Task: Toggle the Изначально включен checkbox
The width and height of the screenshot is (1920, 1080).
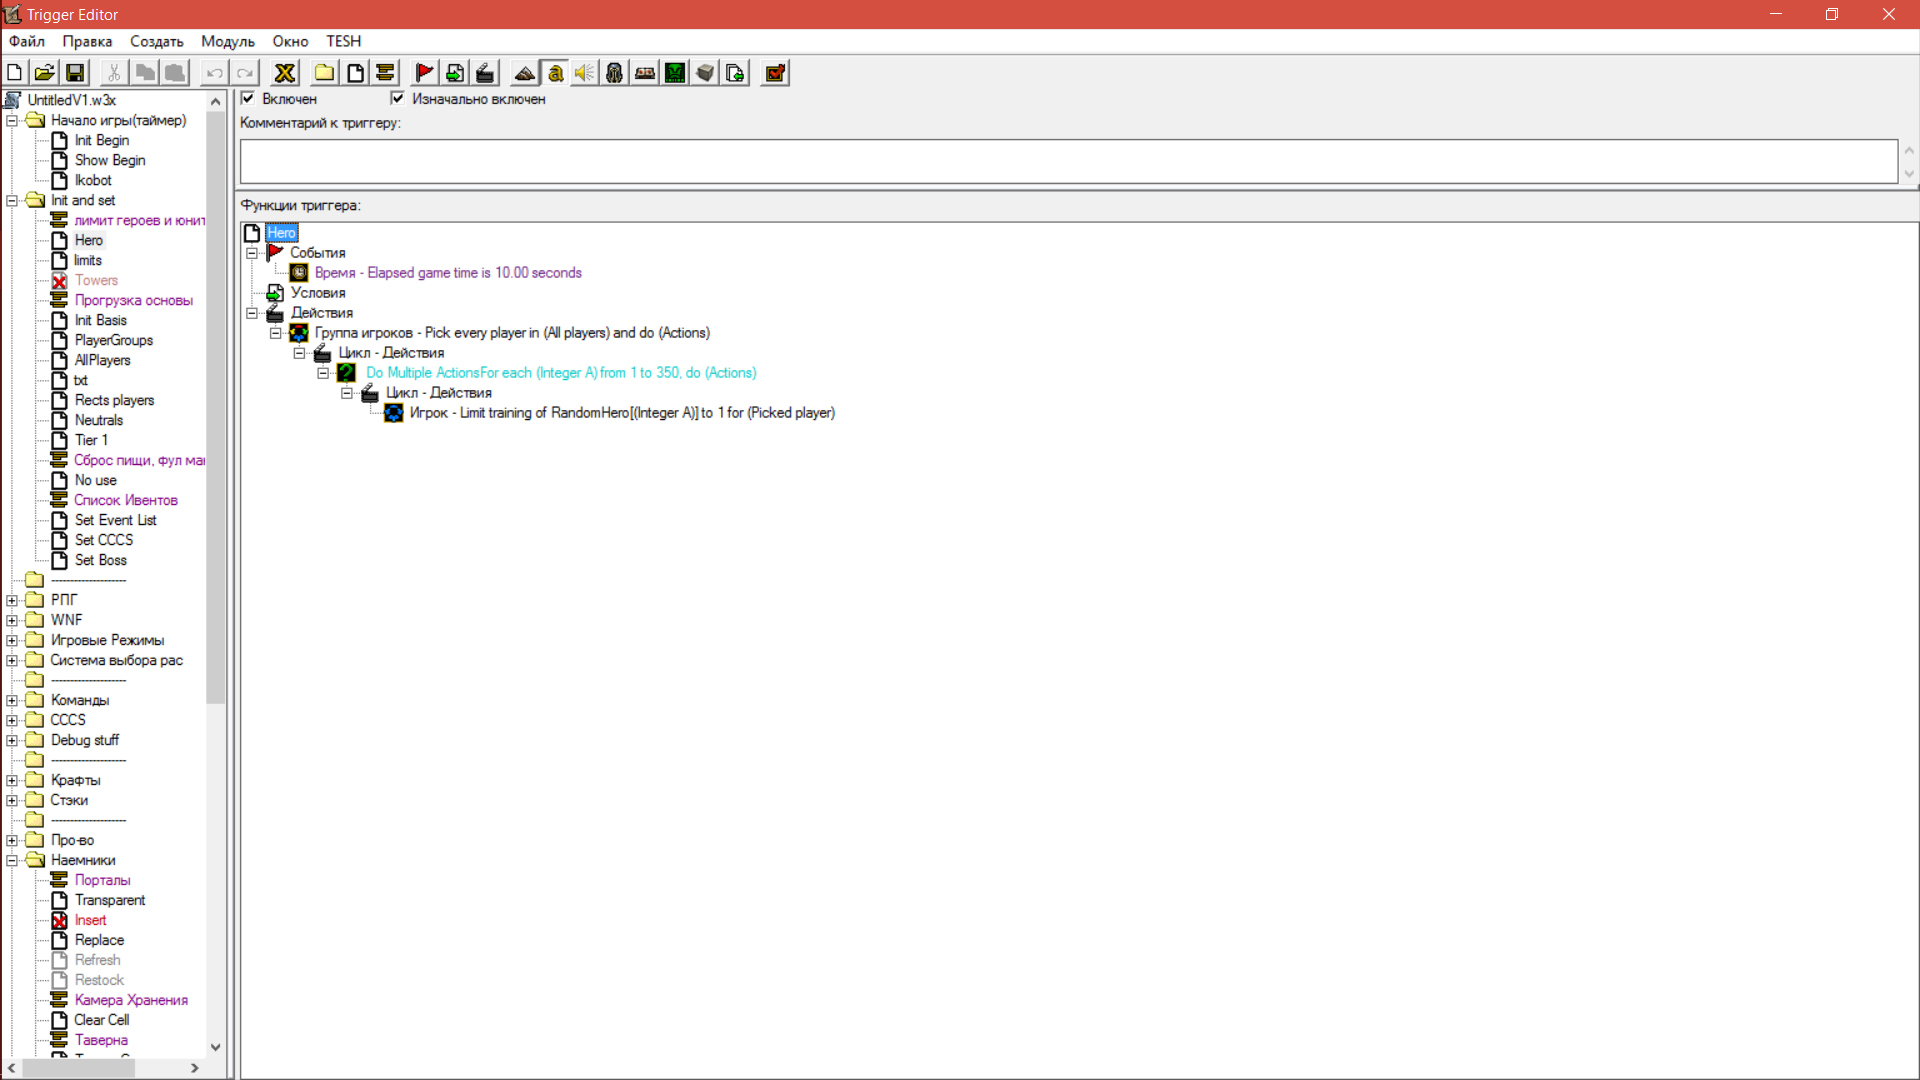Action: [398, 98]
